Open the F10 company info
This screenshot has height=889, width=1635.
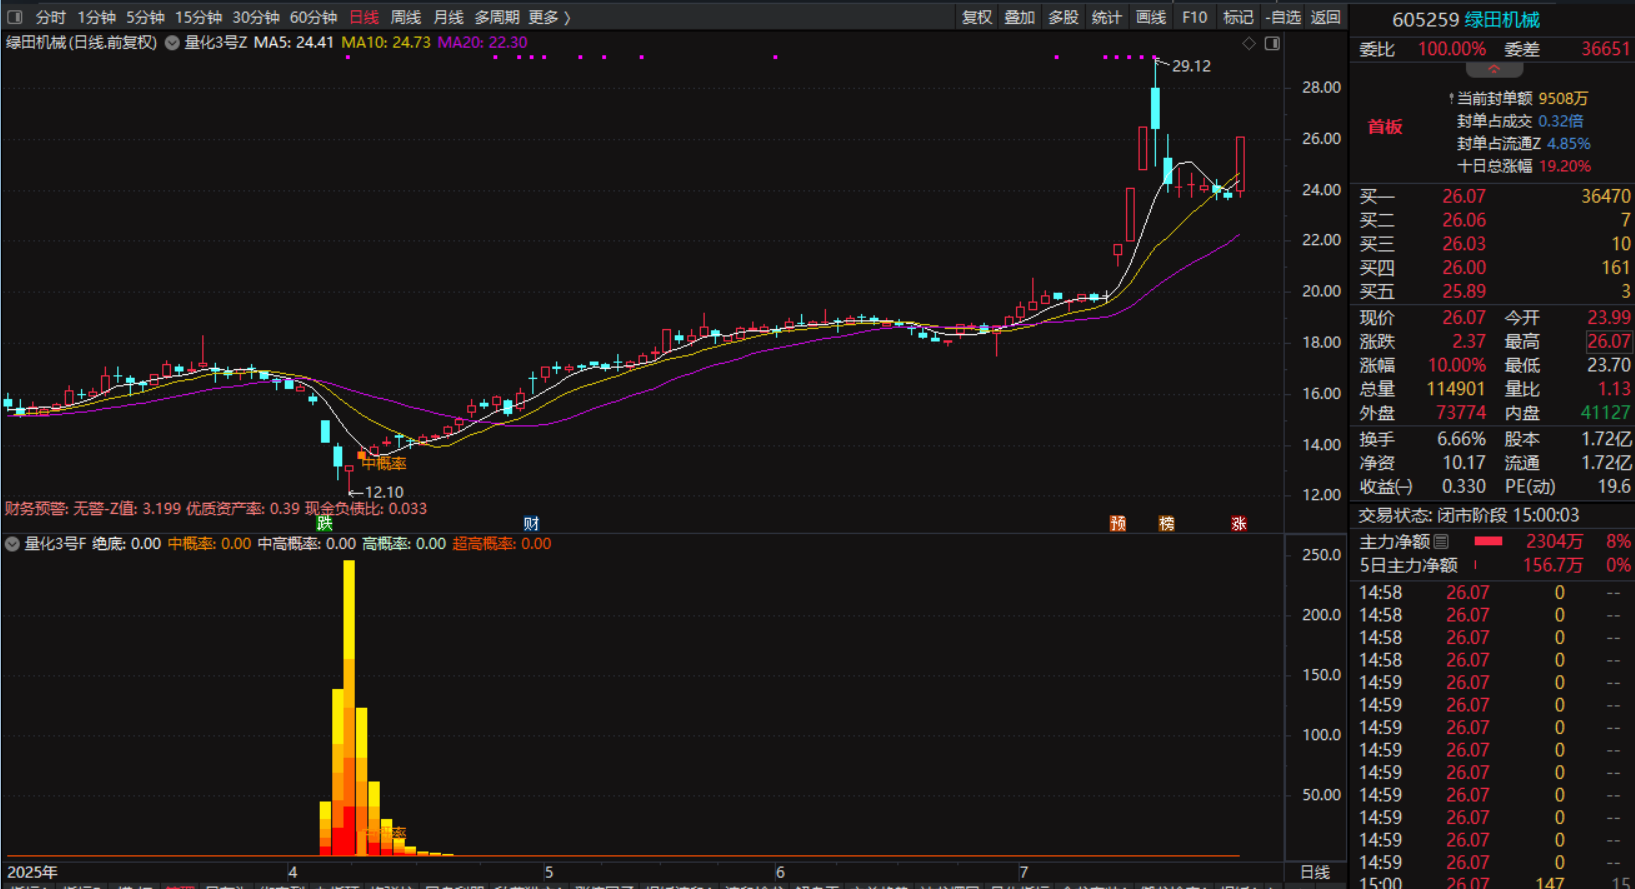click(1194, 17)
